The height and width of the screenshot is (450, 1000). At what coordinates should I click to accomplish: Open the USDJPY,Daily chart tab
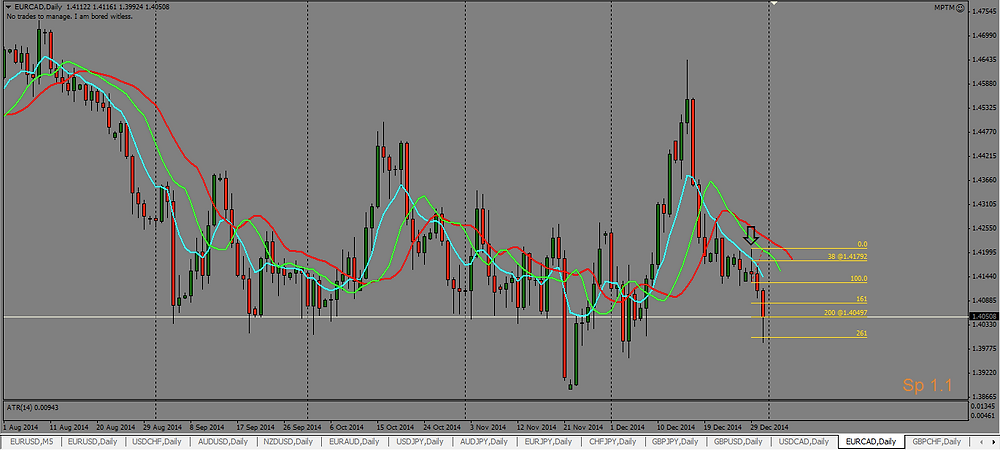tap(419, 441)
